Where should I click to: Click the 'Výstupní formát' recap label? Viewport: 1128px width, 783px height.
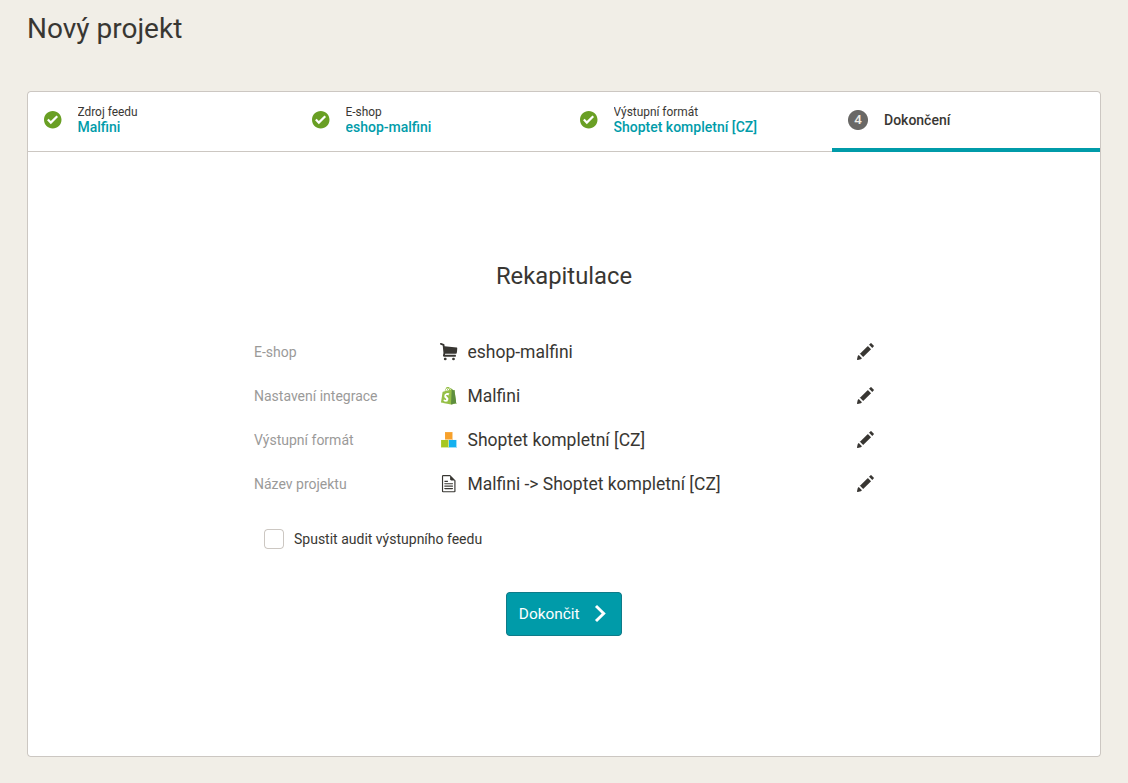304,440
